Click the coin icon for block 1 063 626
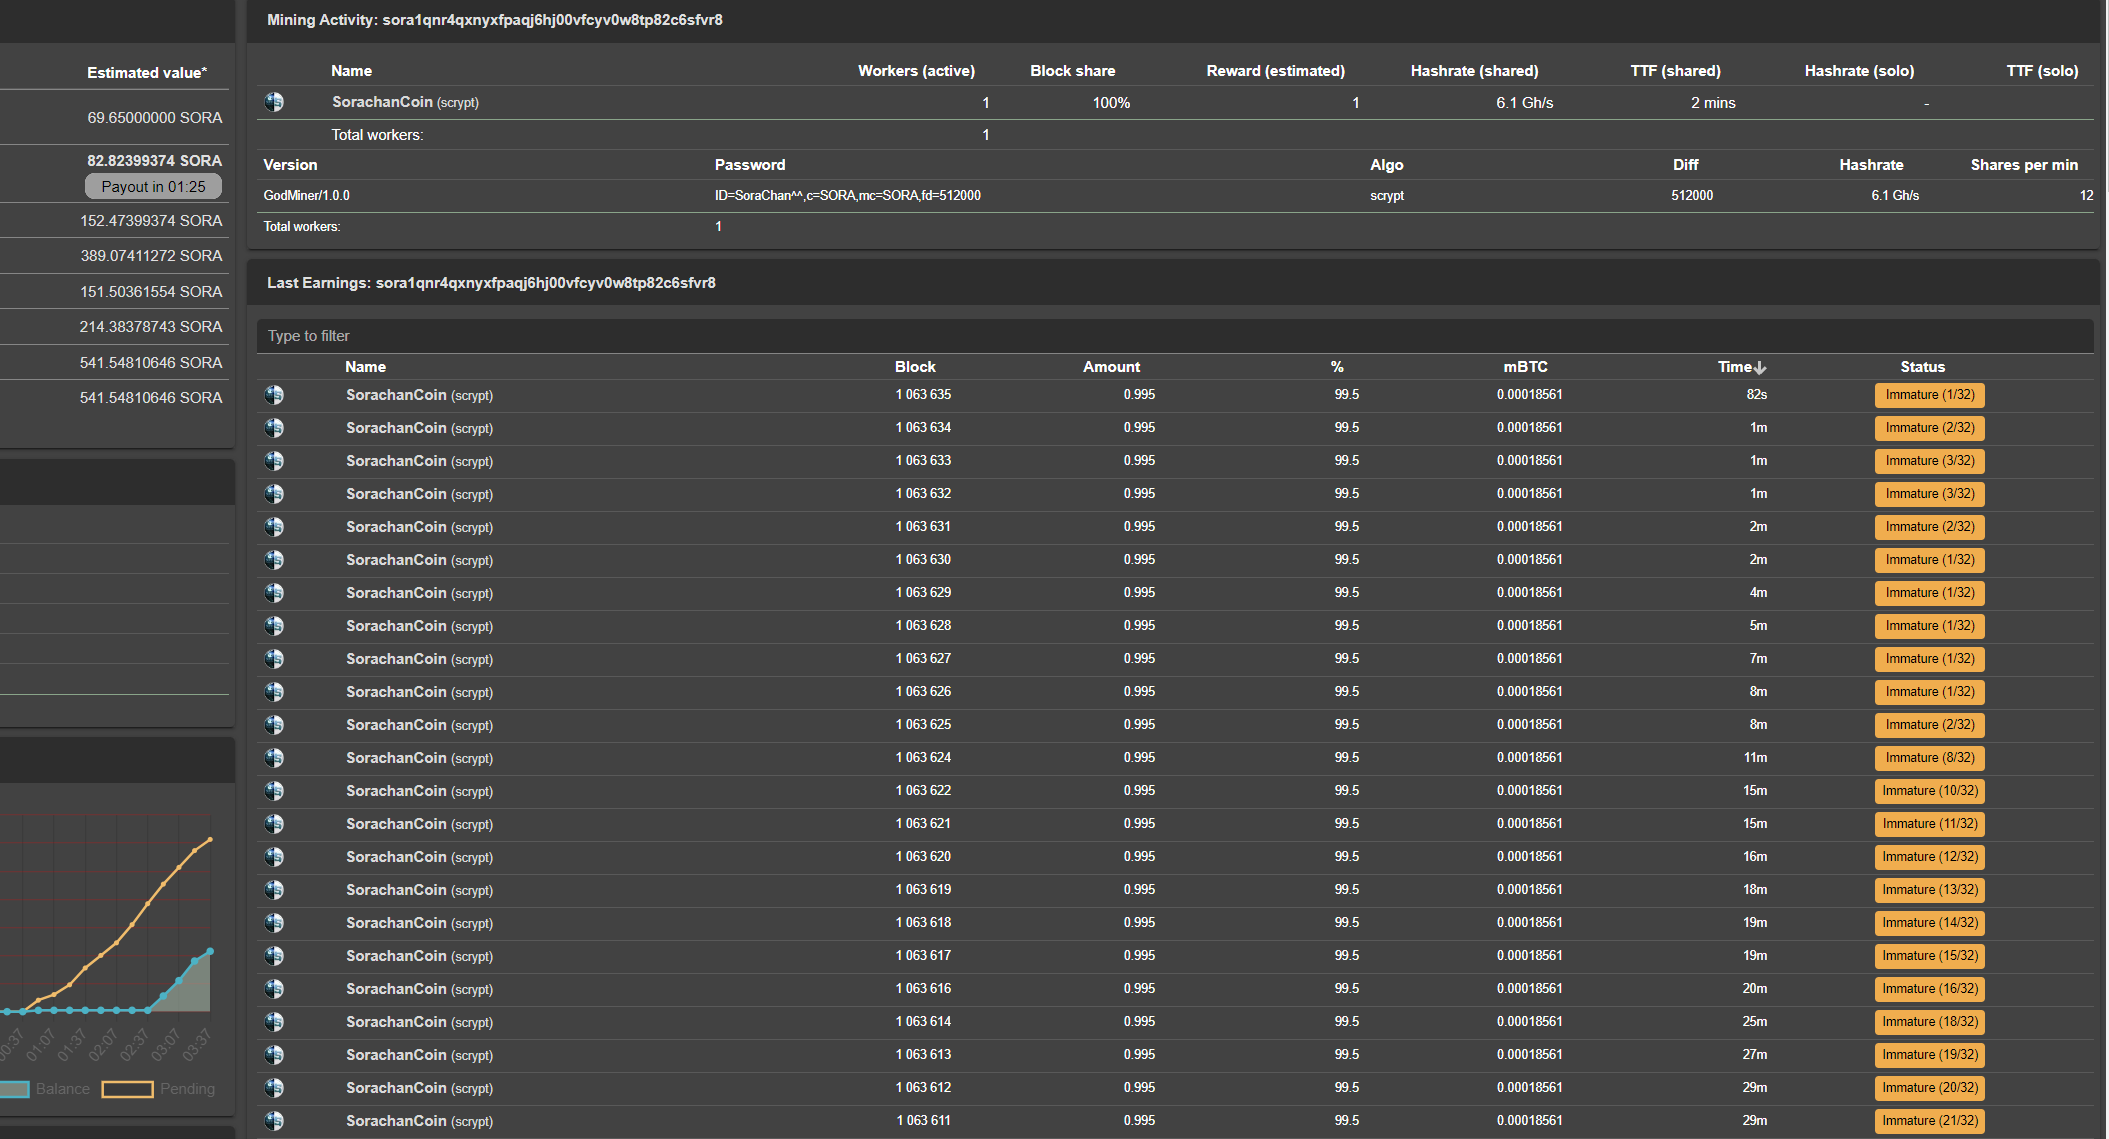This screenshot has width=2109, height=1139. (274, 692)
